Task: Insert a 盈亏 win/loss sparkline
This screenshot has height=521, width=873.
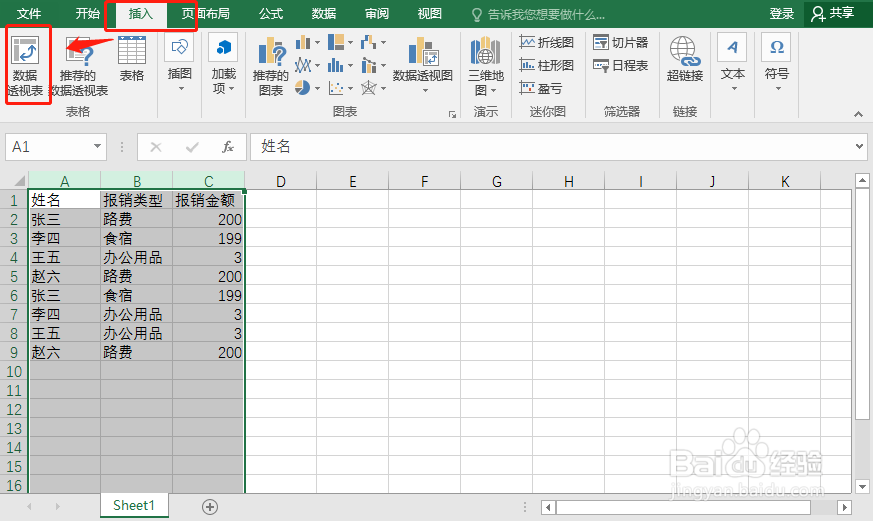Action: [x=541, y=88]
